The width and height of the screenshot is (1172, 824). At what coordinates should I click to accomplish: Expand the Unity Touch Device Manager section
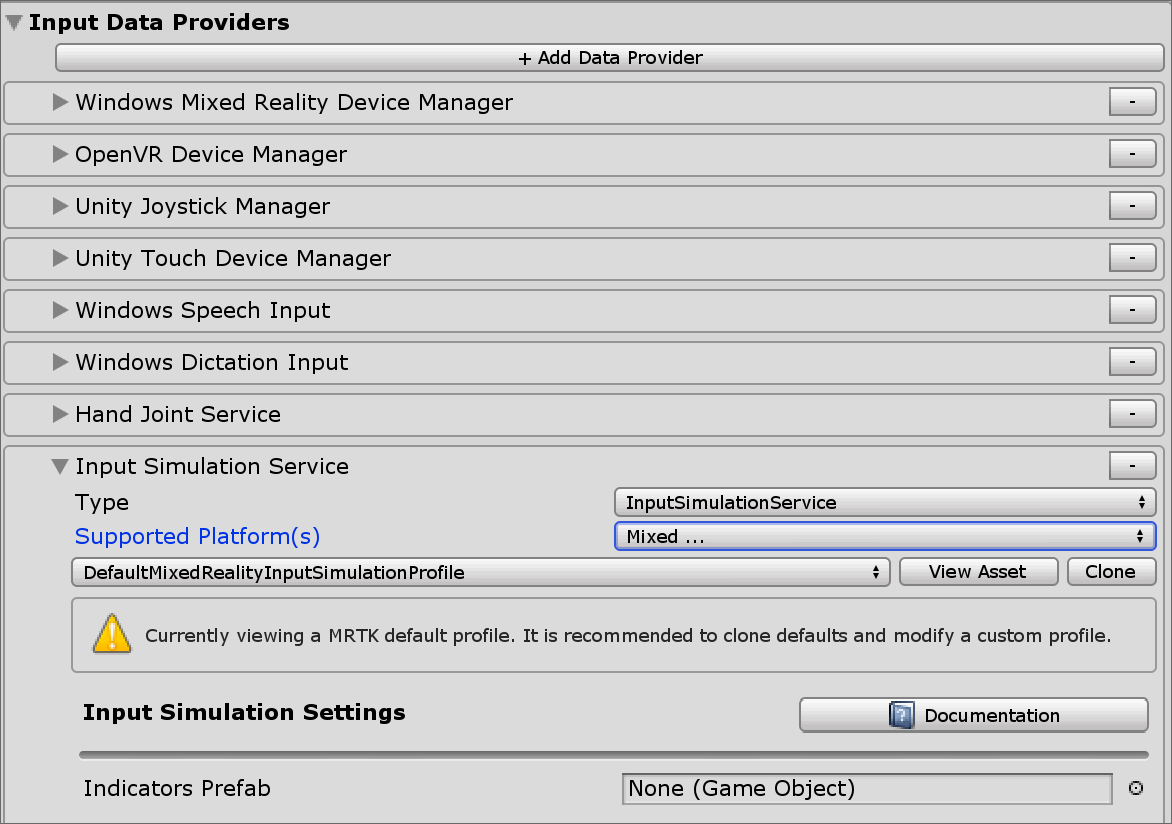tap(60, 258)
